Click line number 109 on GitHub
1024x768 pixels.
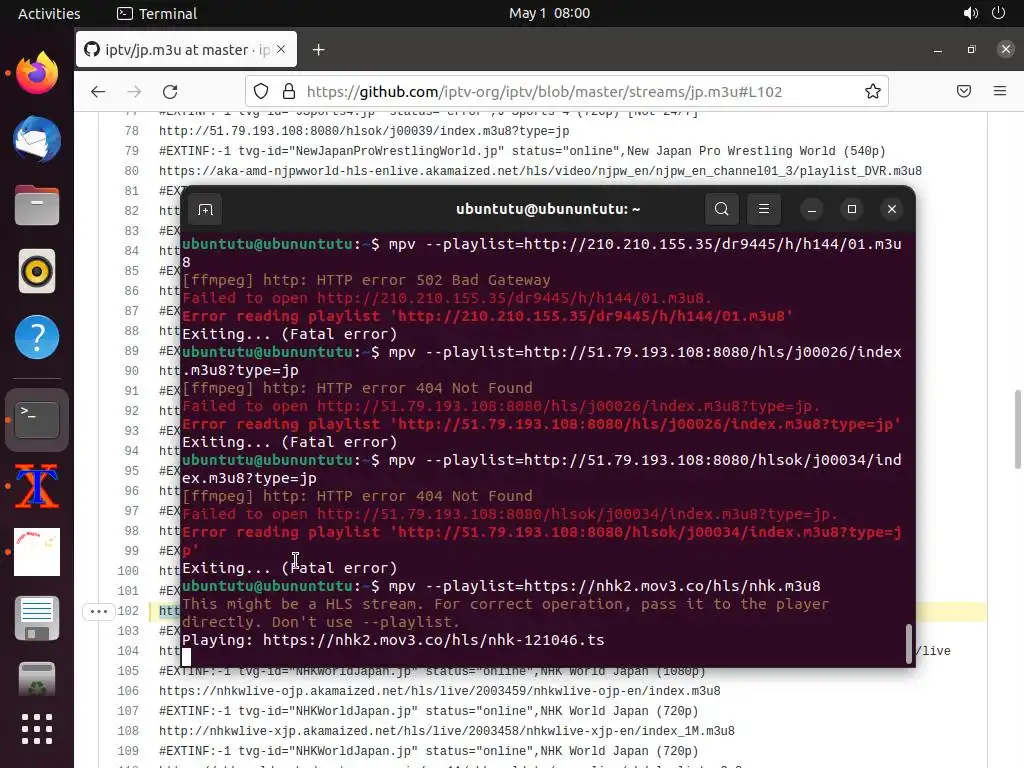(x=128, y=751)
